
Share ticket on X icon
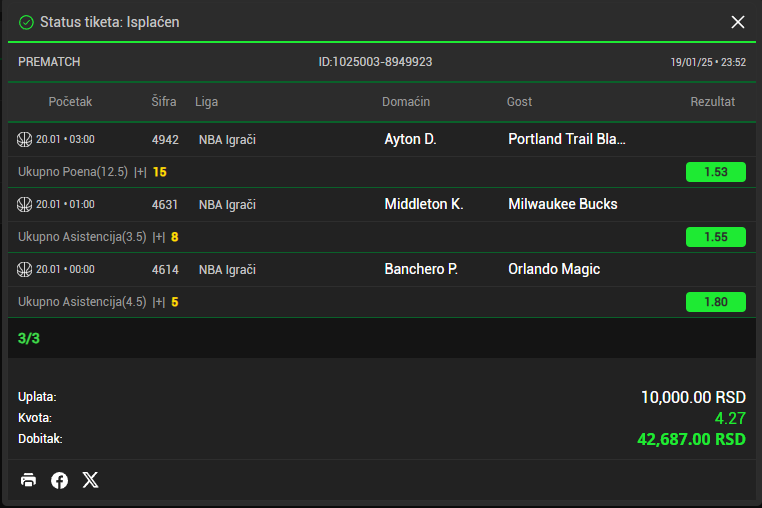[90, 480]
